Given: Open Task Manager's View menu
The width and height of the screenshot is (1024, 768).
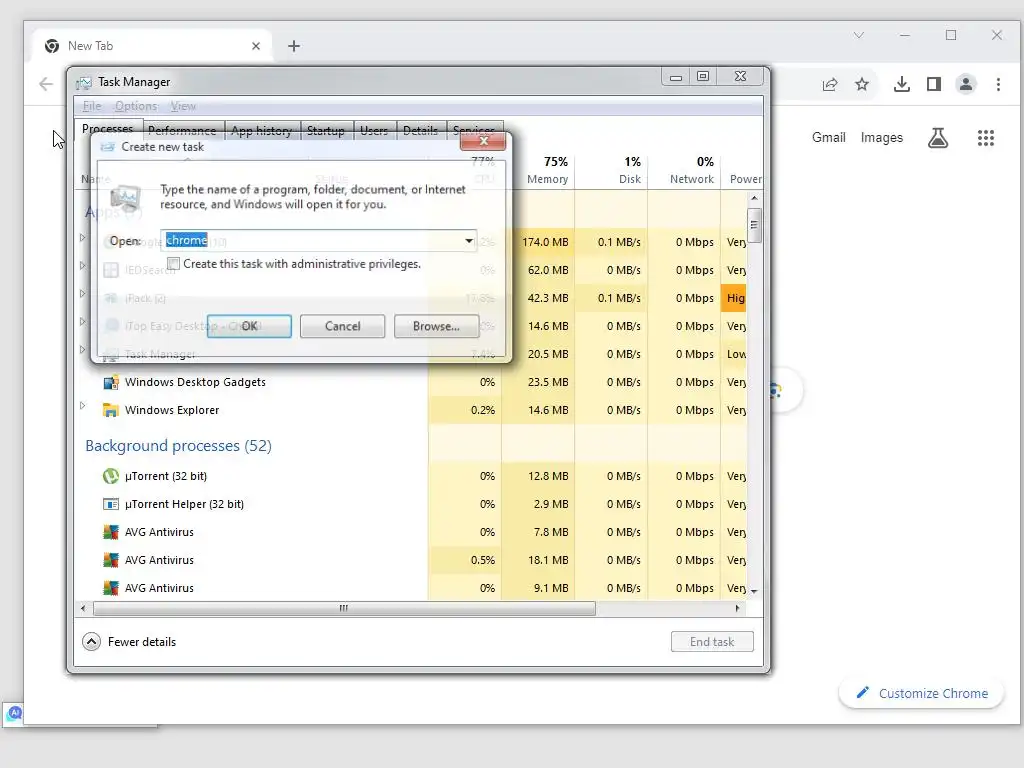Looking at the screenshot, I should coord(184,106).
